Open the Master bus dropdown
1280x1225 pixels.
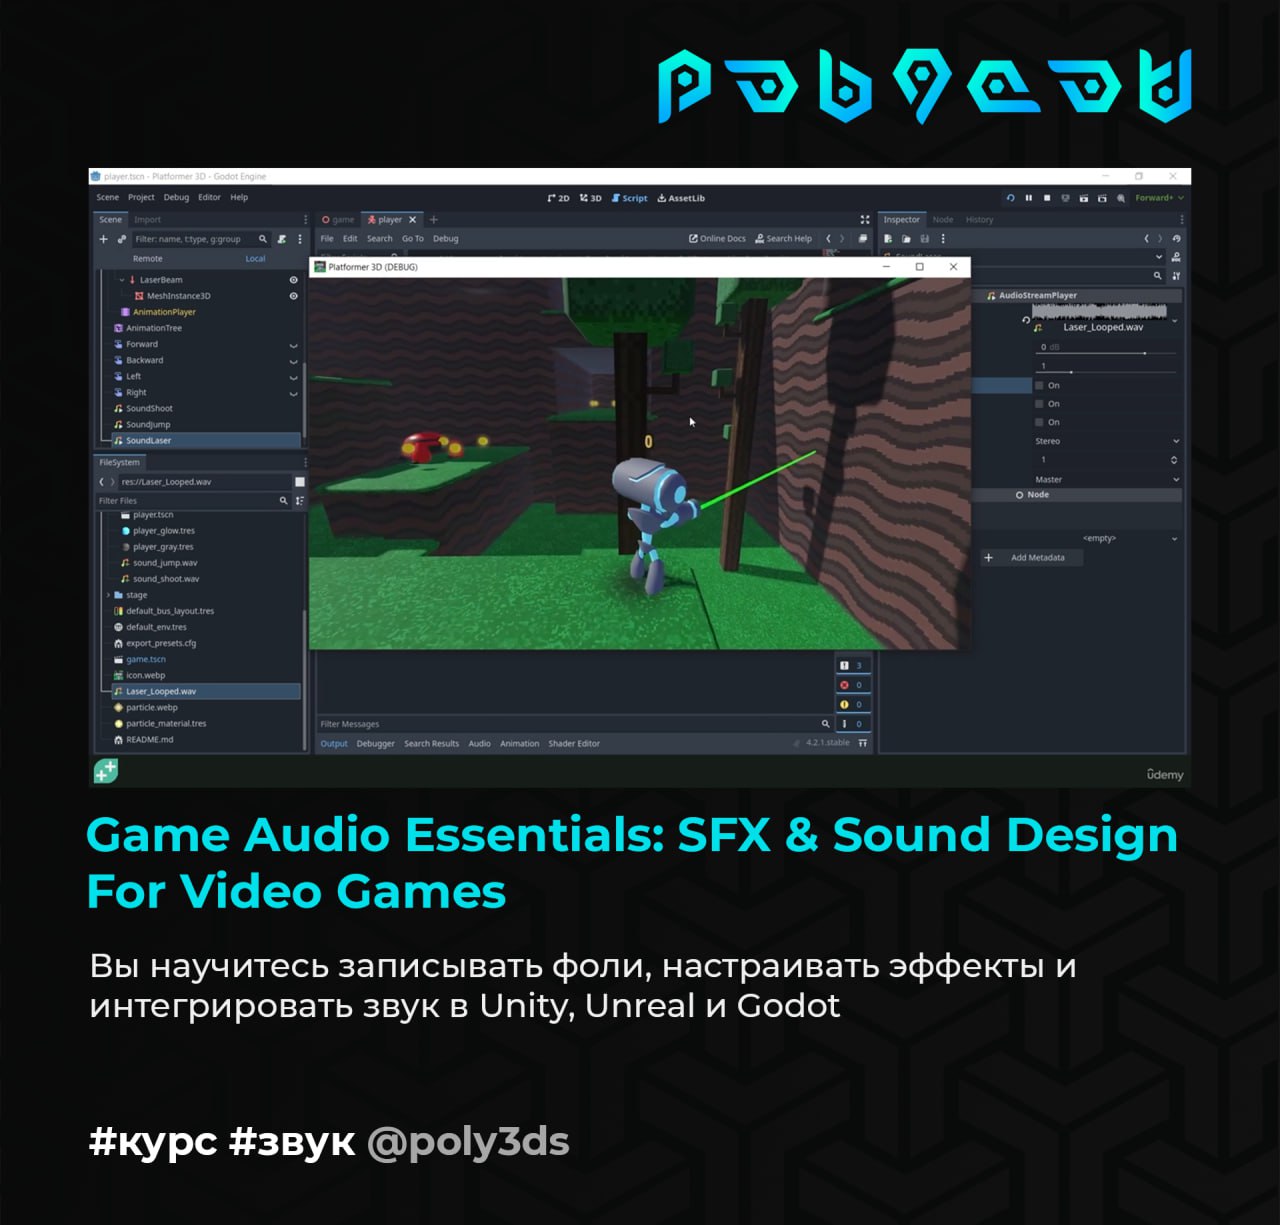1107,480
